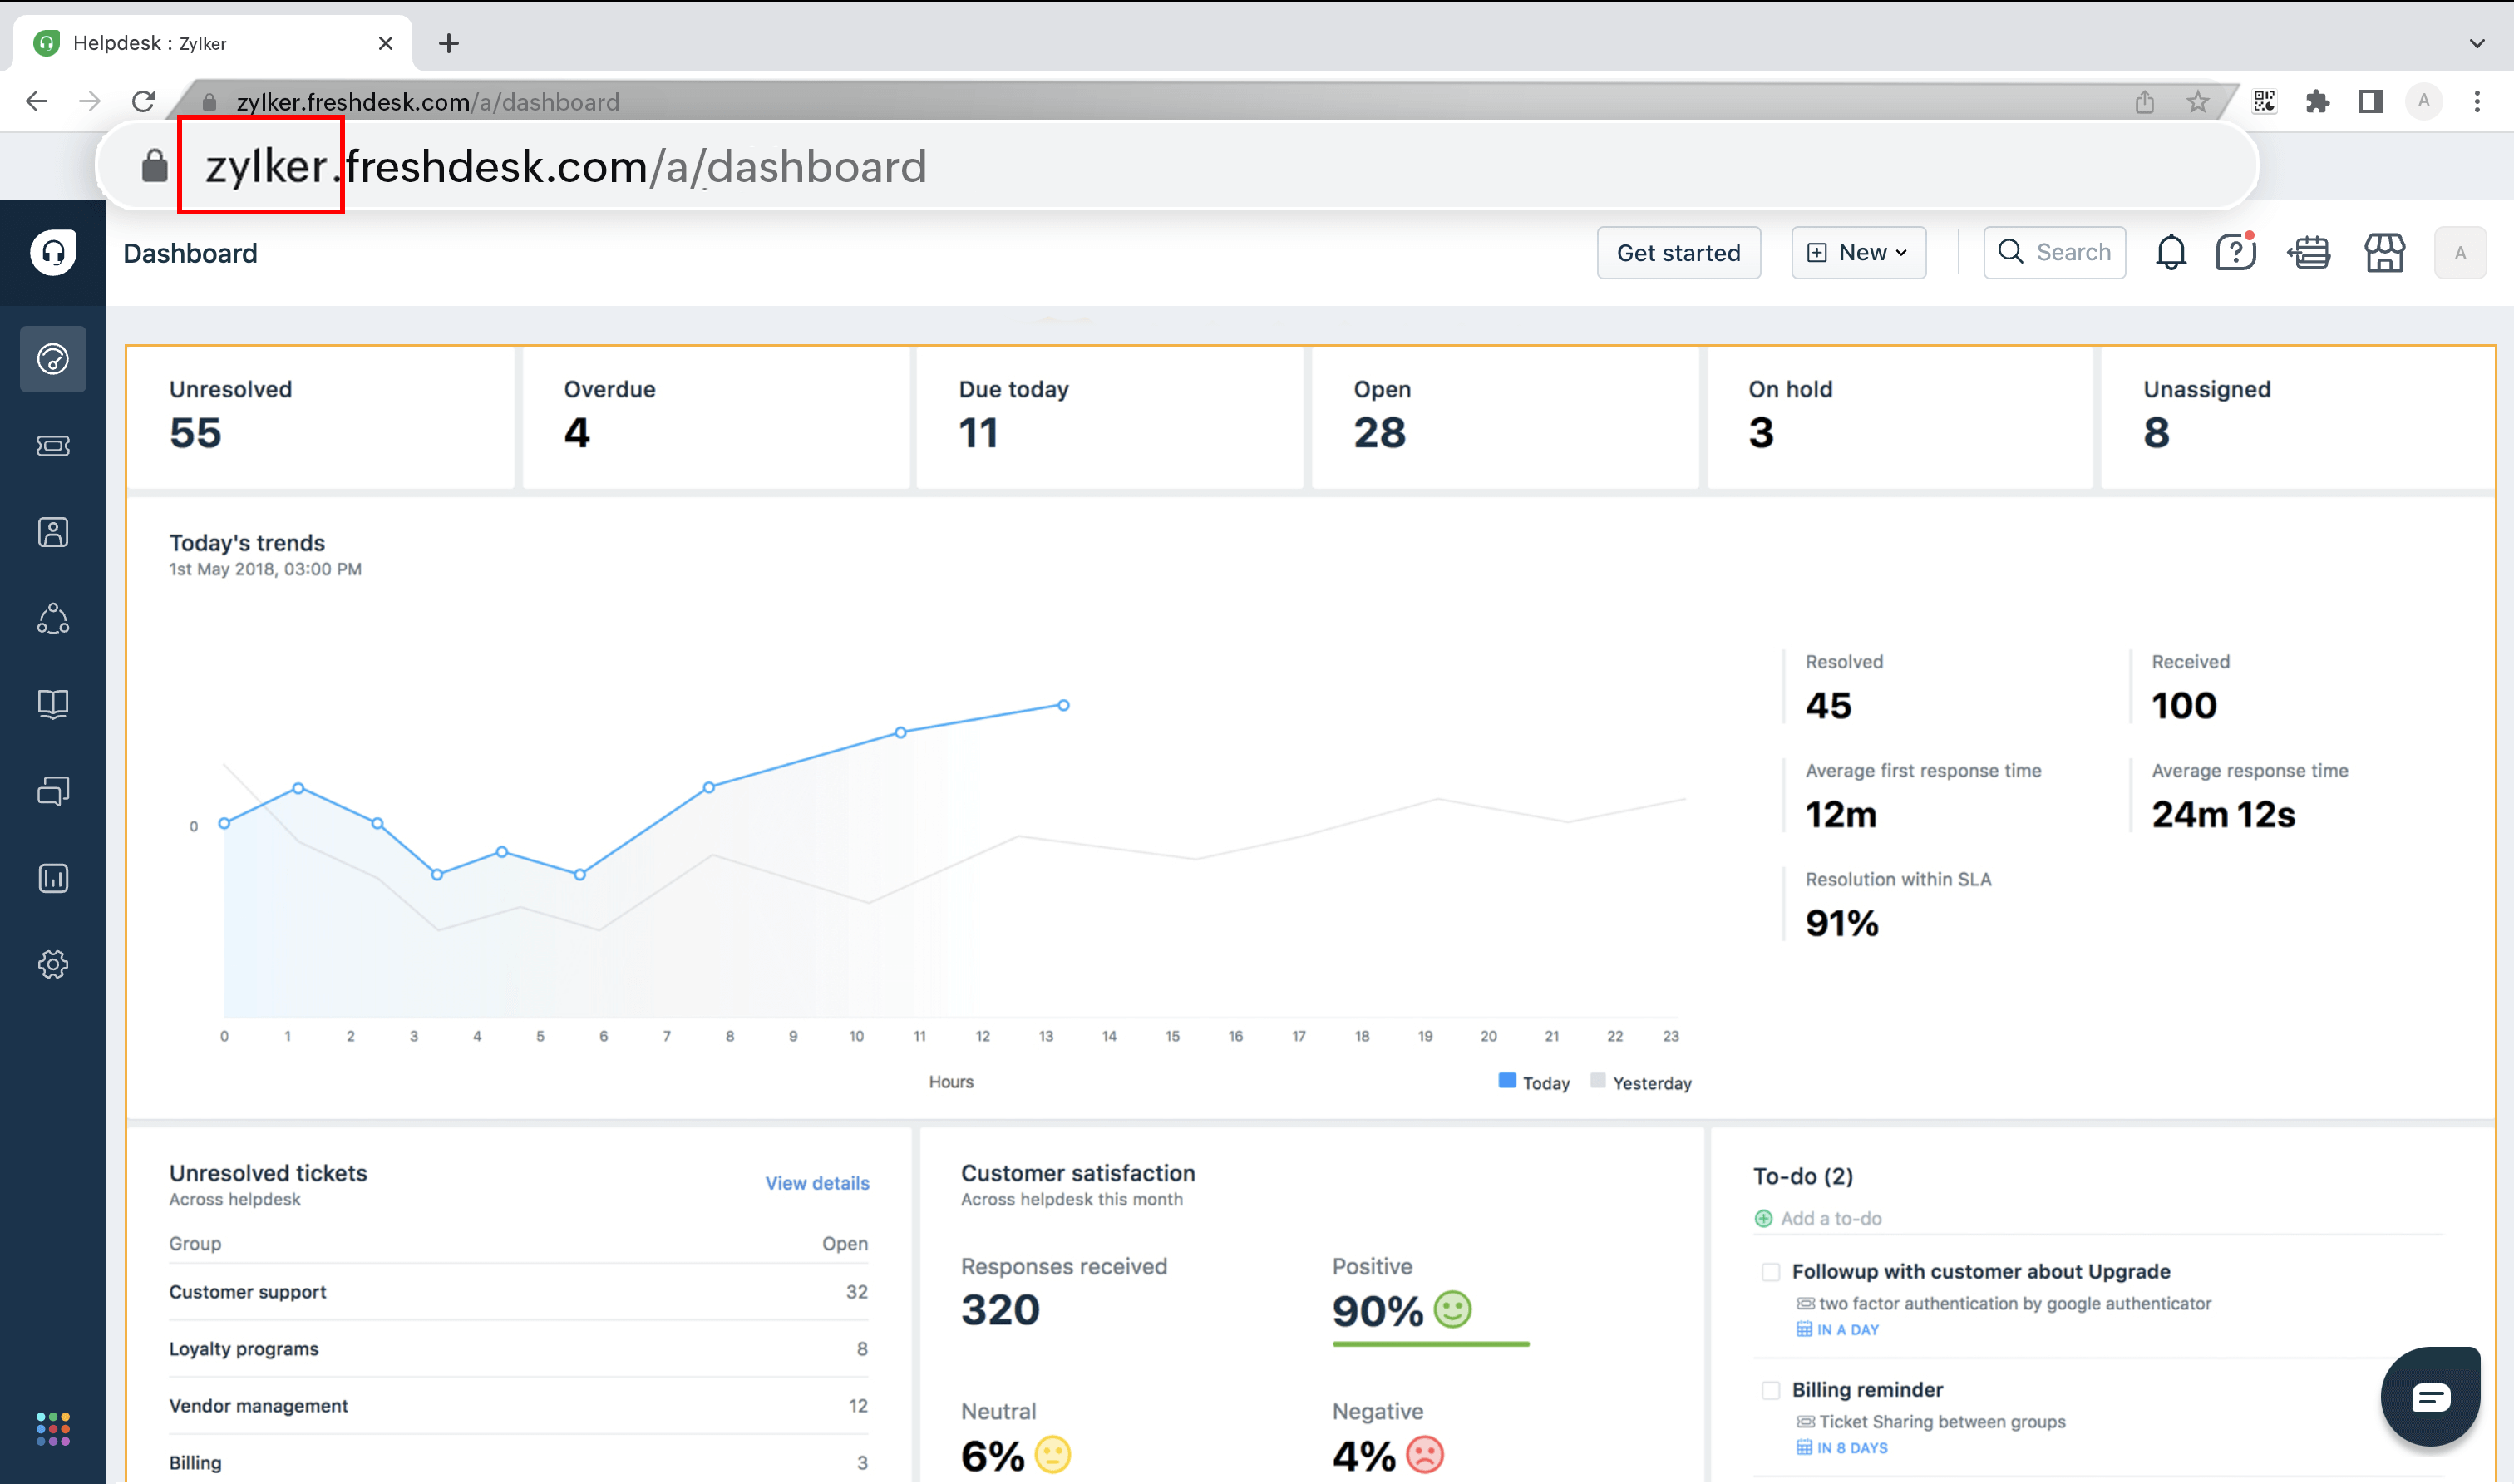Open Contacts icon in left sidebar

click(53, 532)
